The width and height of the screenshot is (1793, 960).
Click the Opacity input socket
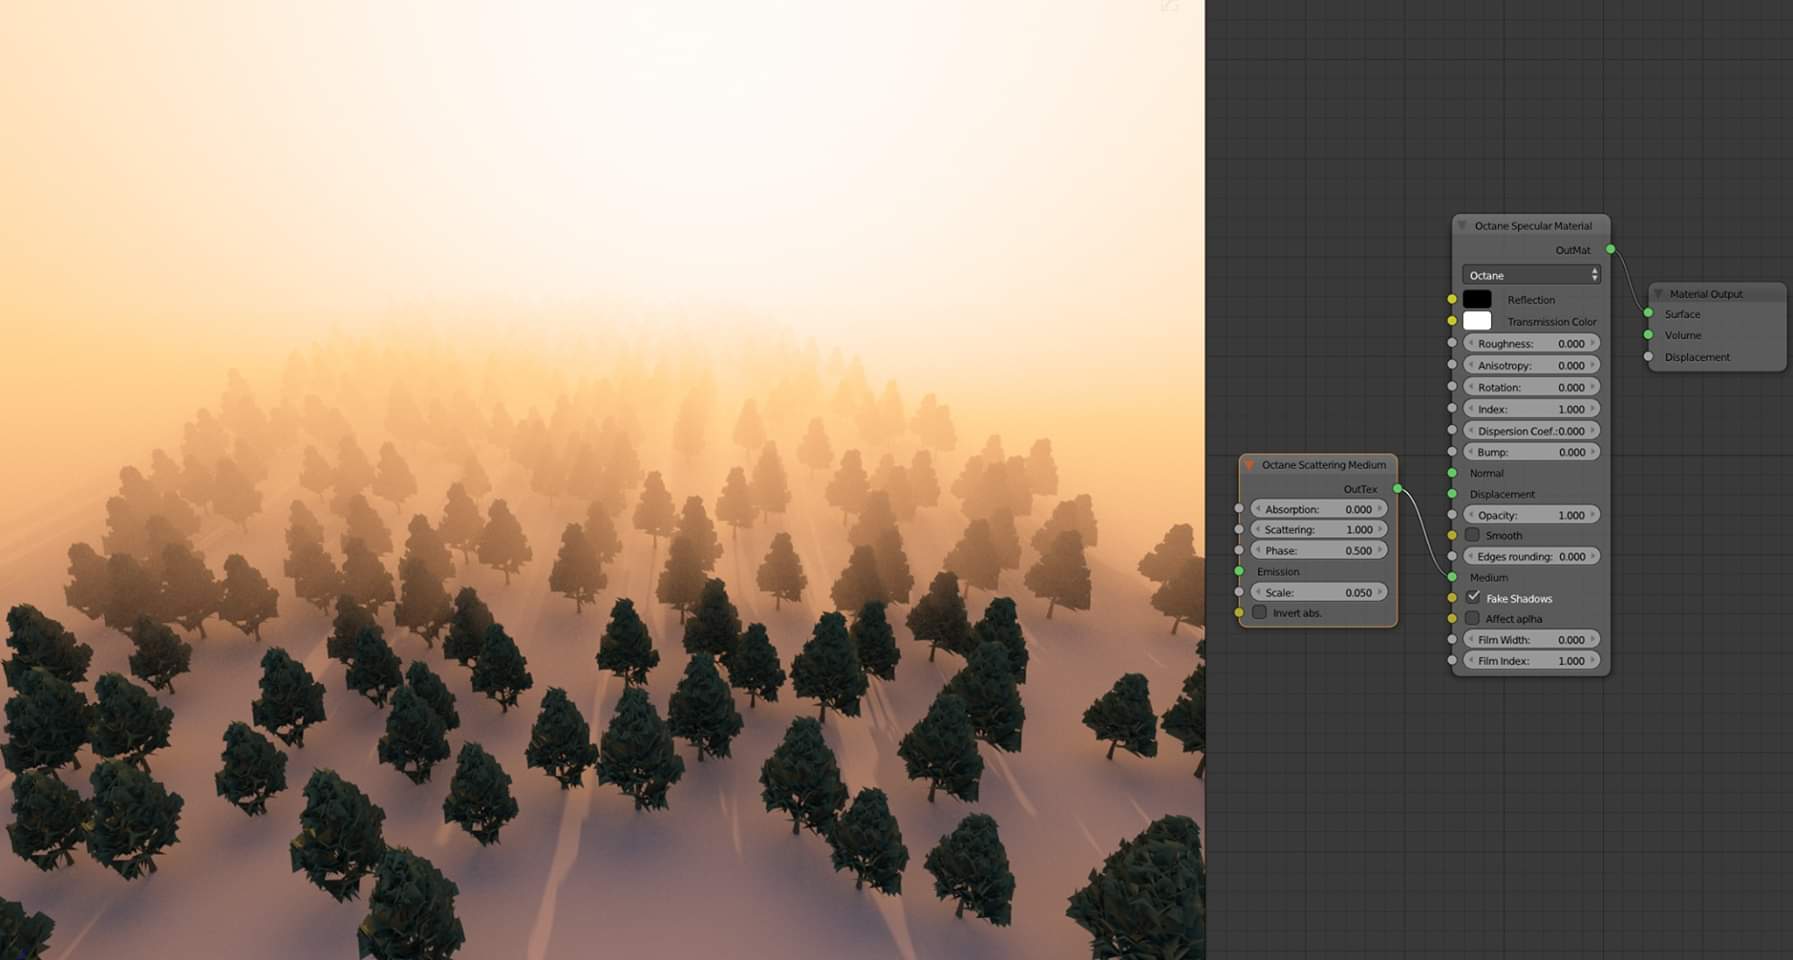pos(1452,515)
